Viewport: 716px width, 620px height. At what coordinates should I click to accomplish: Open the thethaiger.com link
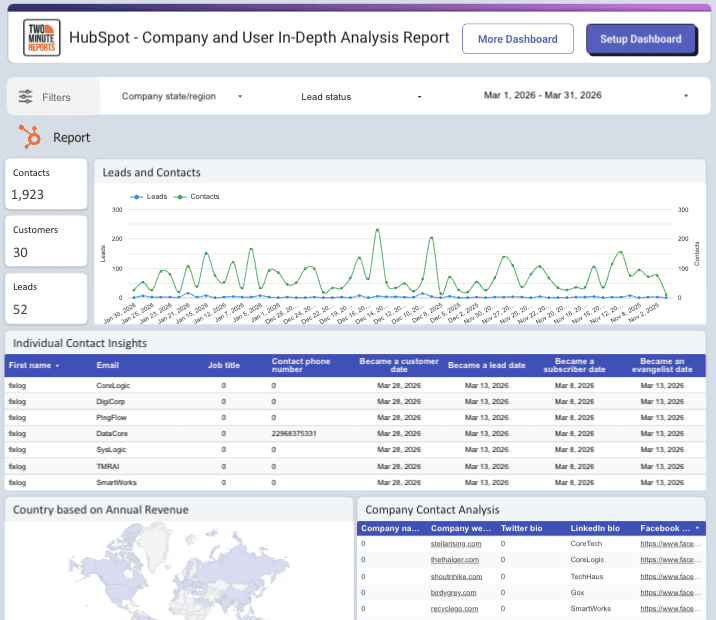tap(455, 560)
